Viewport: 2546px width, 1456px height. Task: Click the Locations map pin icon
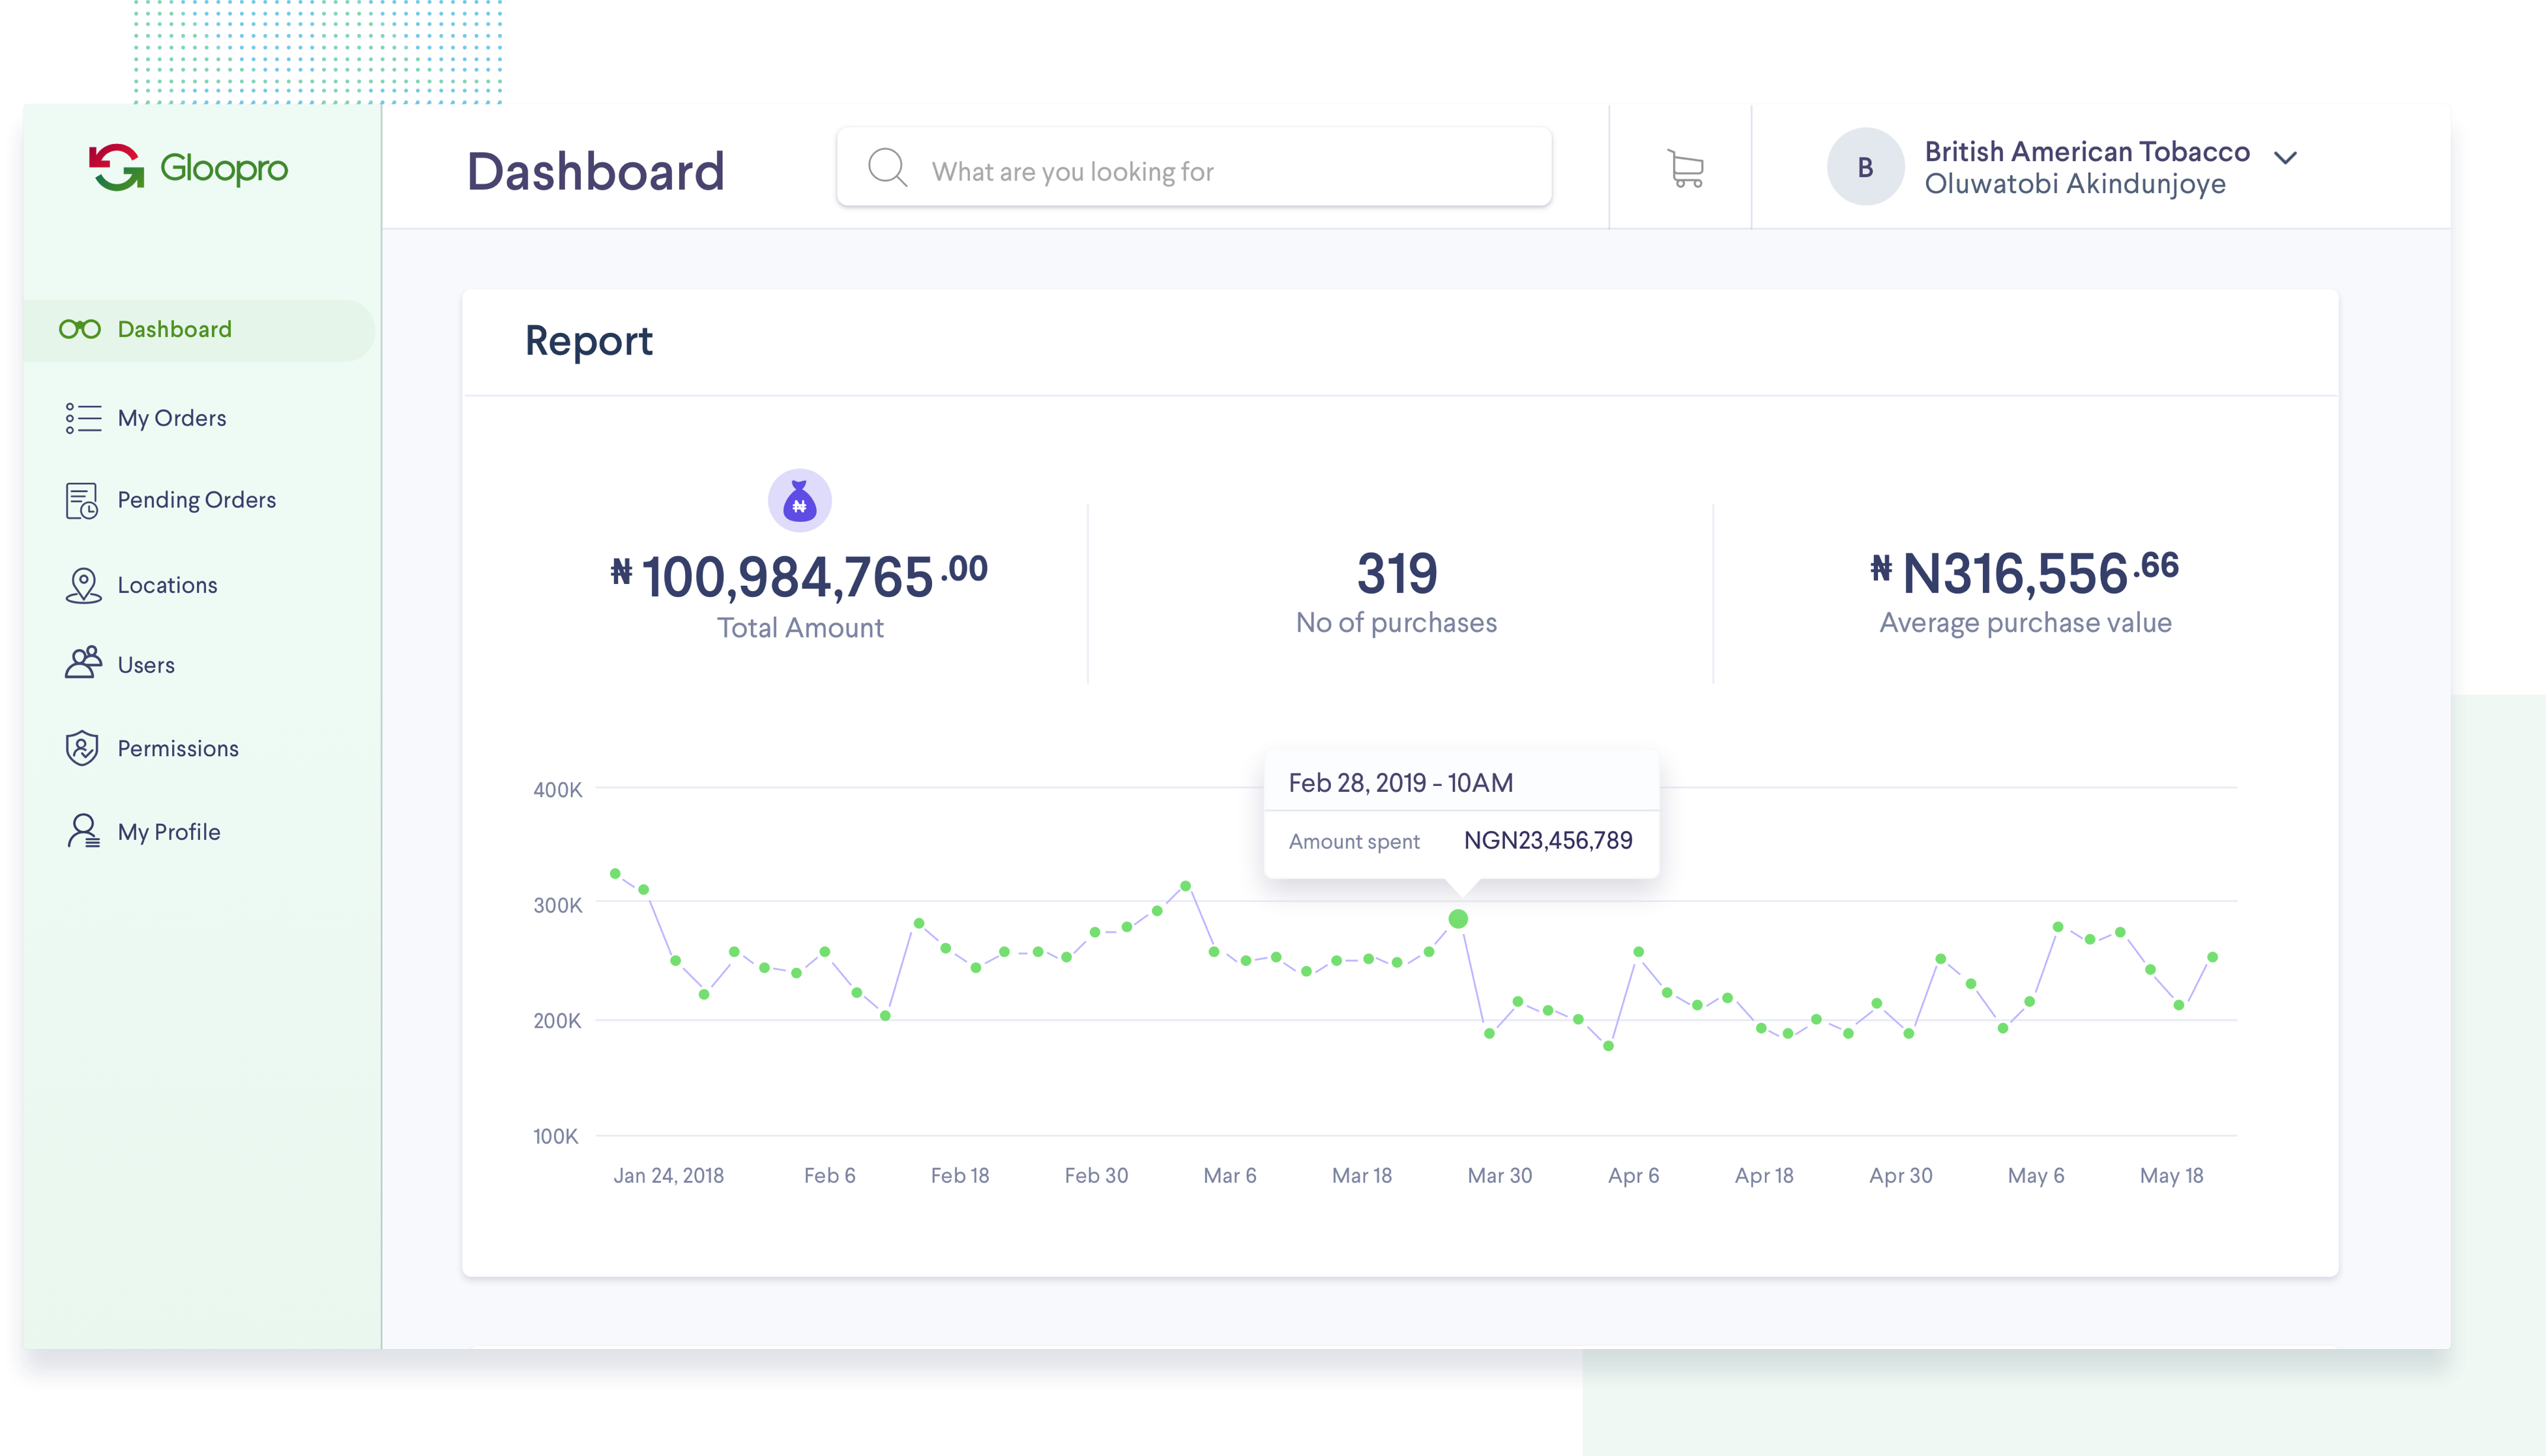83,586
